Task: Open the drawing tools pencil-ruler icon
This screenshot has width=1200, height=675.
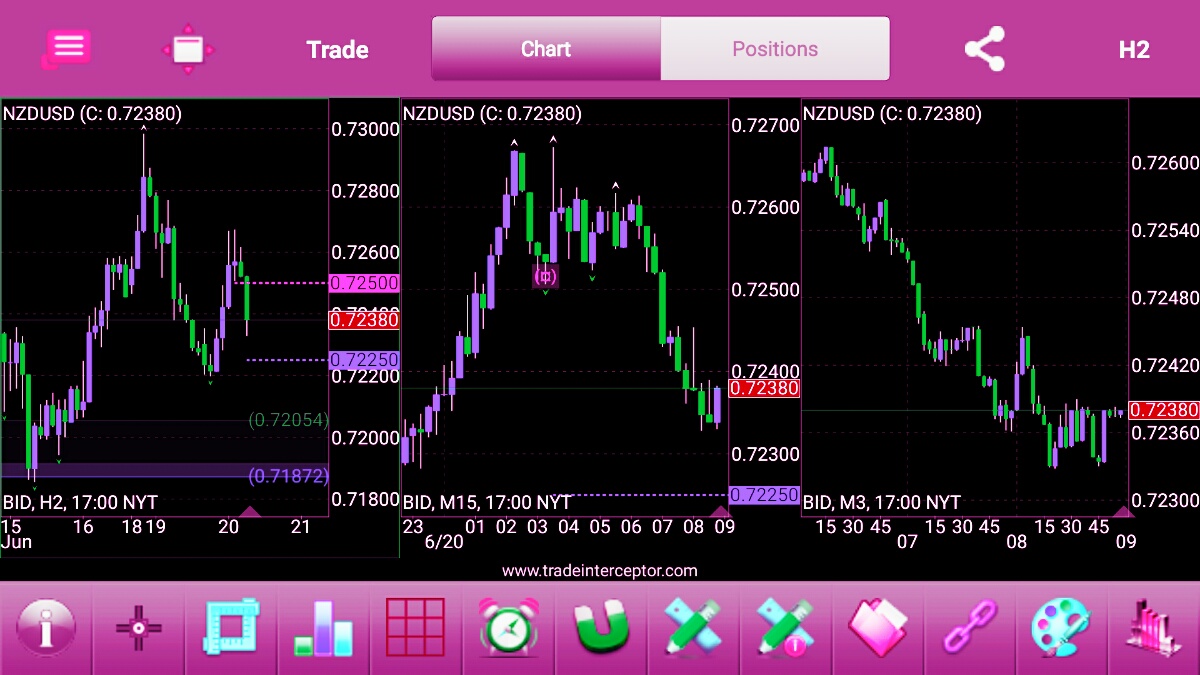Action: pyautogui.click(x=693, y=628)
